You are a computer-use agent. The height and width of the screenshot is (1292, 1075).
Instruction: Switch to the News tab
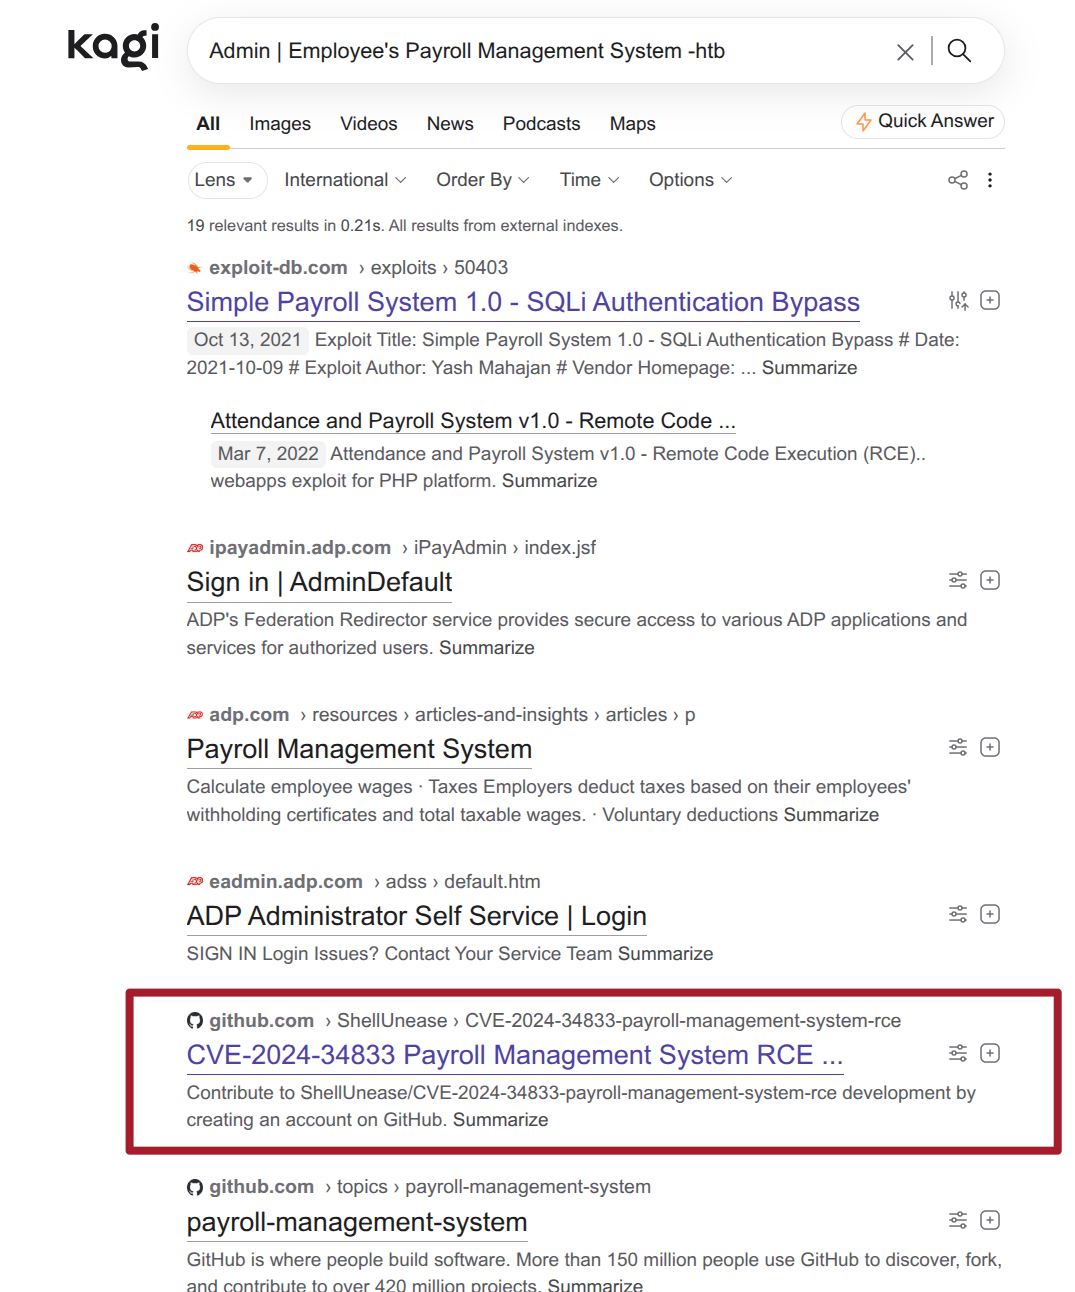coord(450,124)
